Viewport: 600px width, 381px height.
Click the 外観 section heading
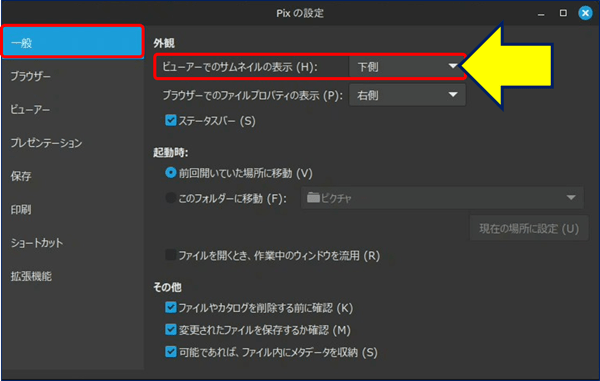(164, 43)
